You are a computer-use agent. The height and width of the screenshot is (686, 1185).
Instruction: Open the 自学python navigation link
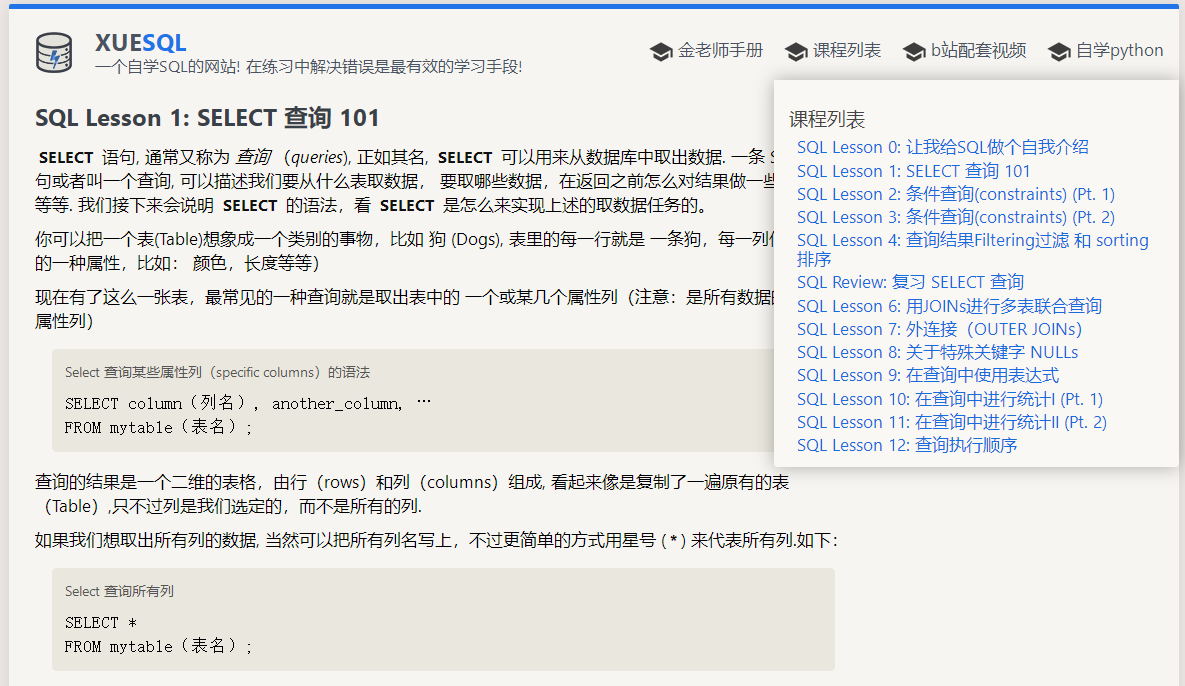point(1120,51)
